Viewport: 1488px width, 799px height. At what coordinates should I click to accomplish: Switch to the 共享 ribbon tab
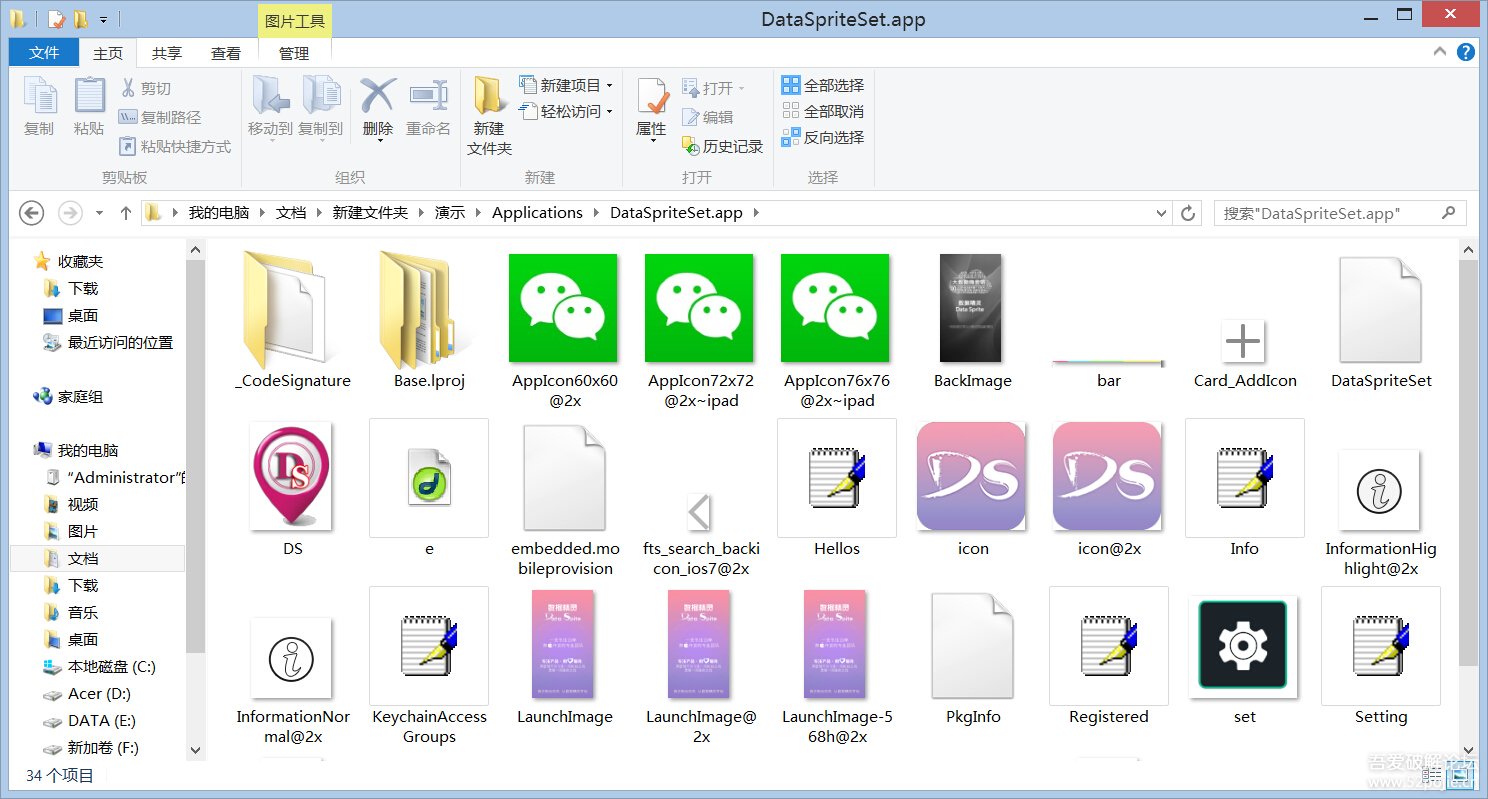(x=167, y=53)
